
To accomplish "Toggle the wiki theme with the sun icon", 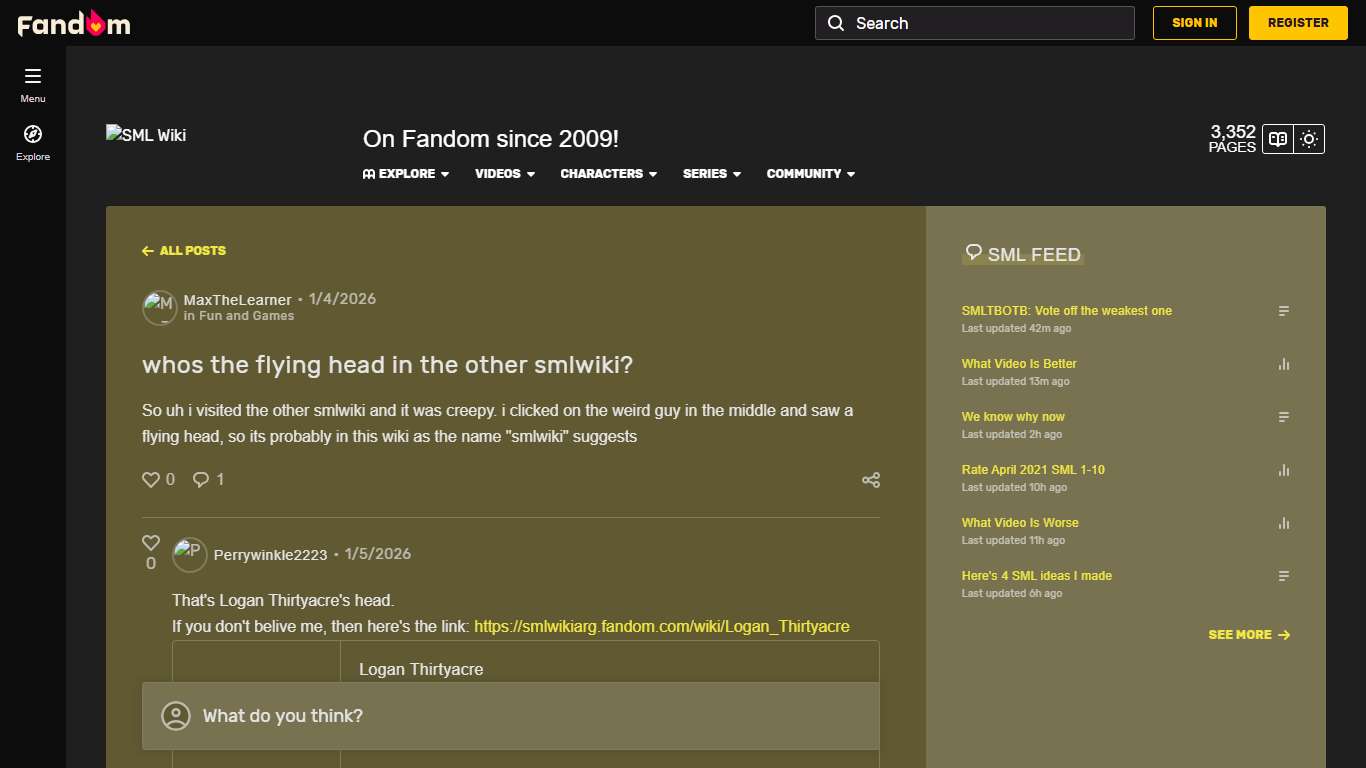I will (x=1310, y=139).
